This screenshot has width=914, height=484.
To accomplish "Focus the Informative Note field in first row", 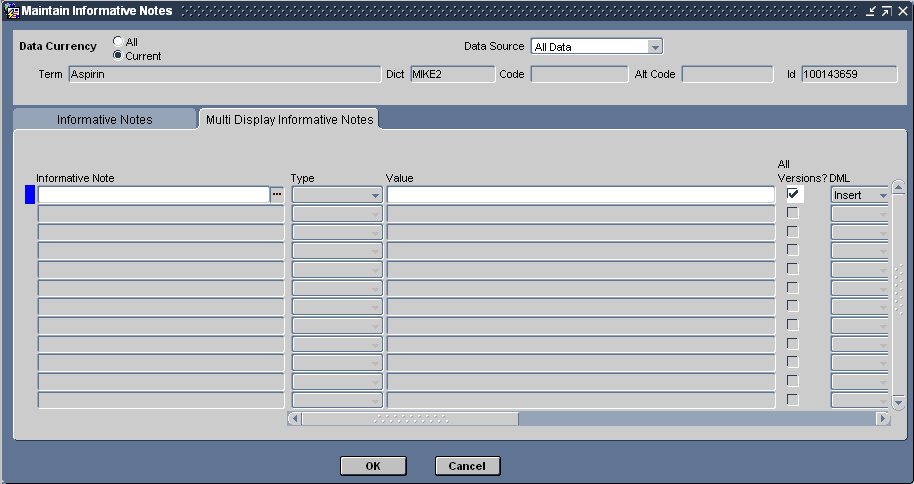I will pos(153,195).
